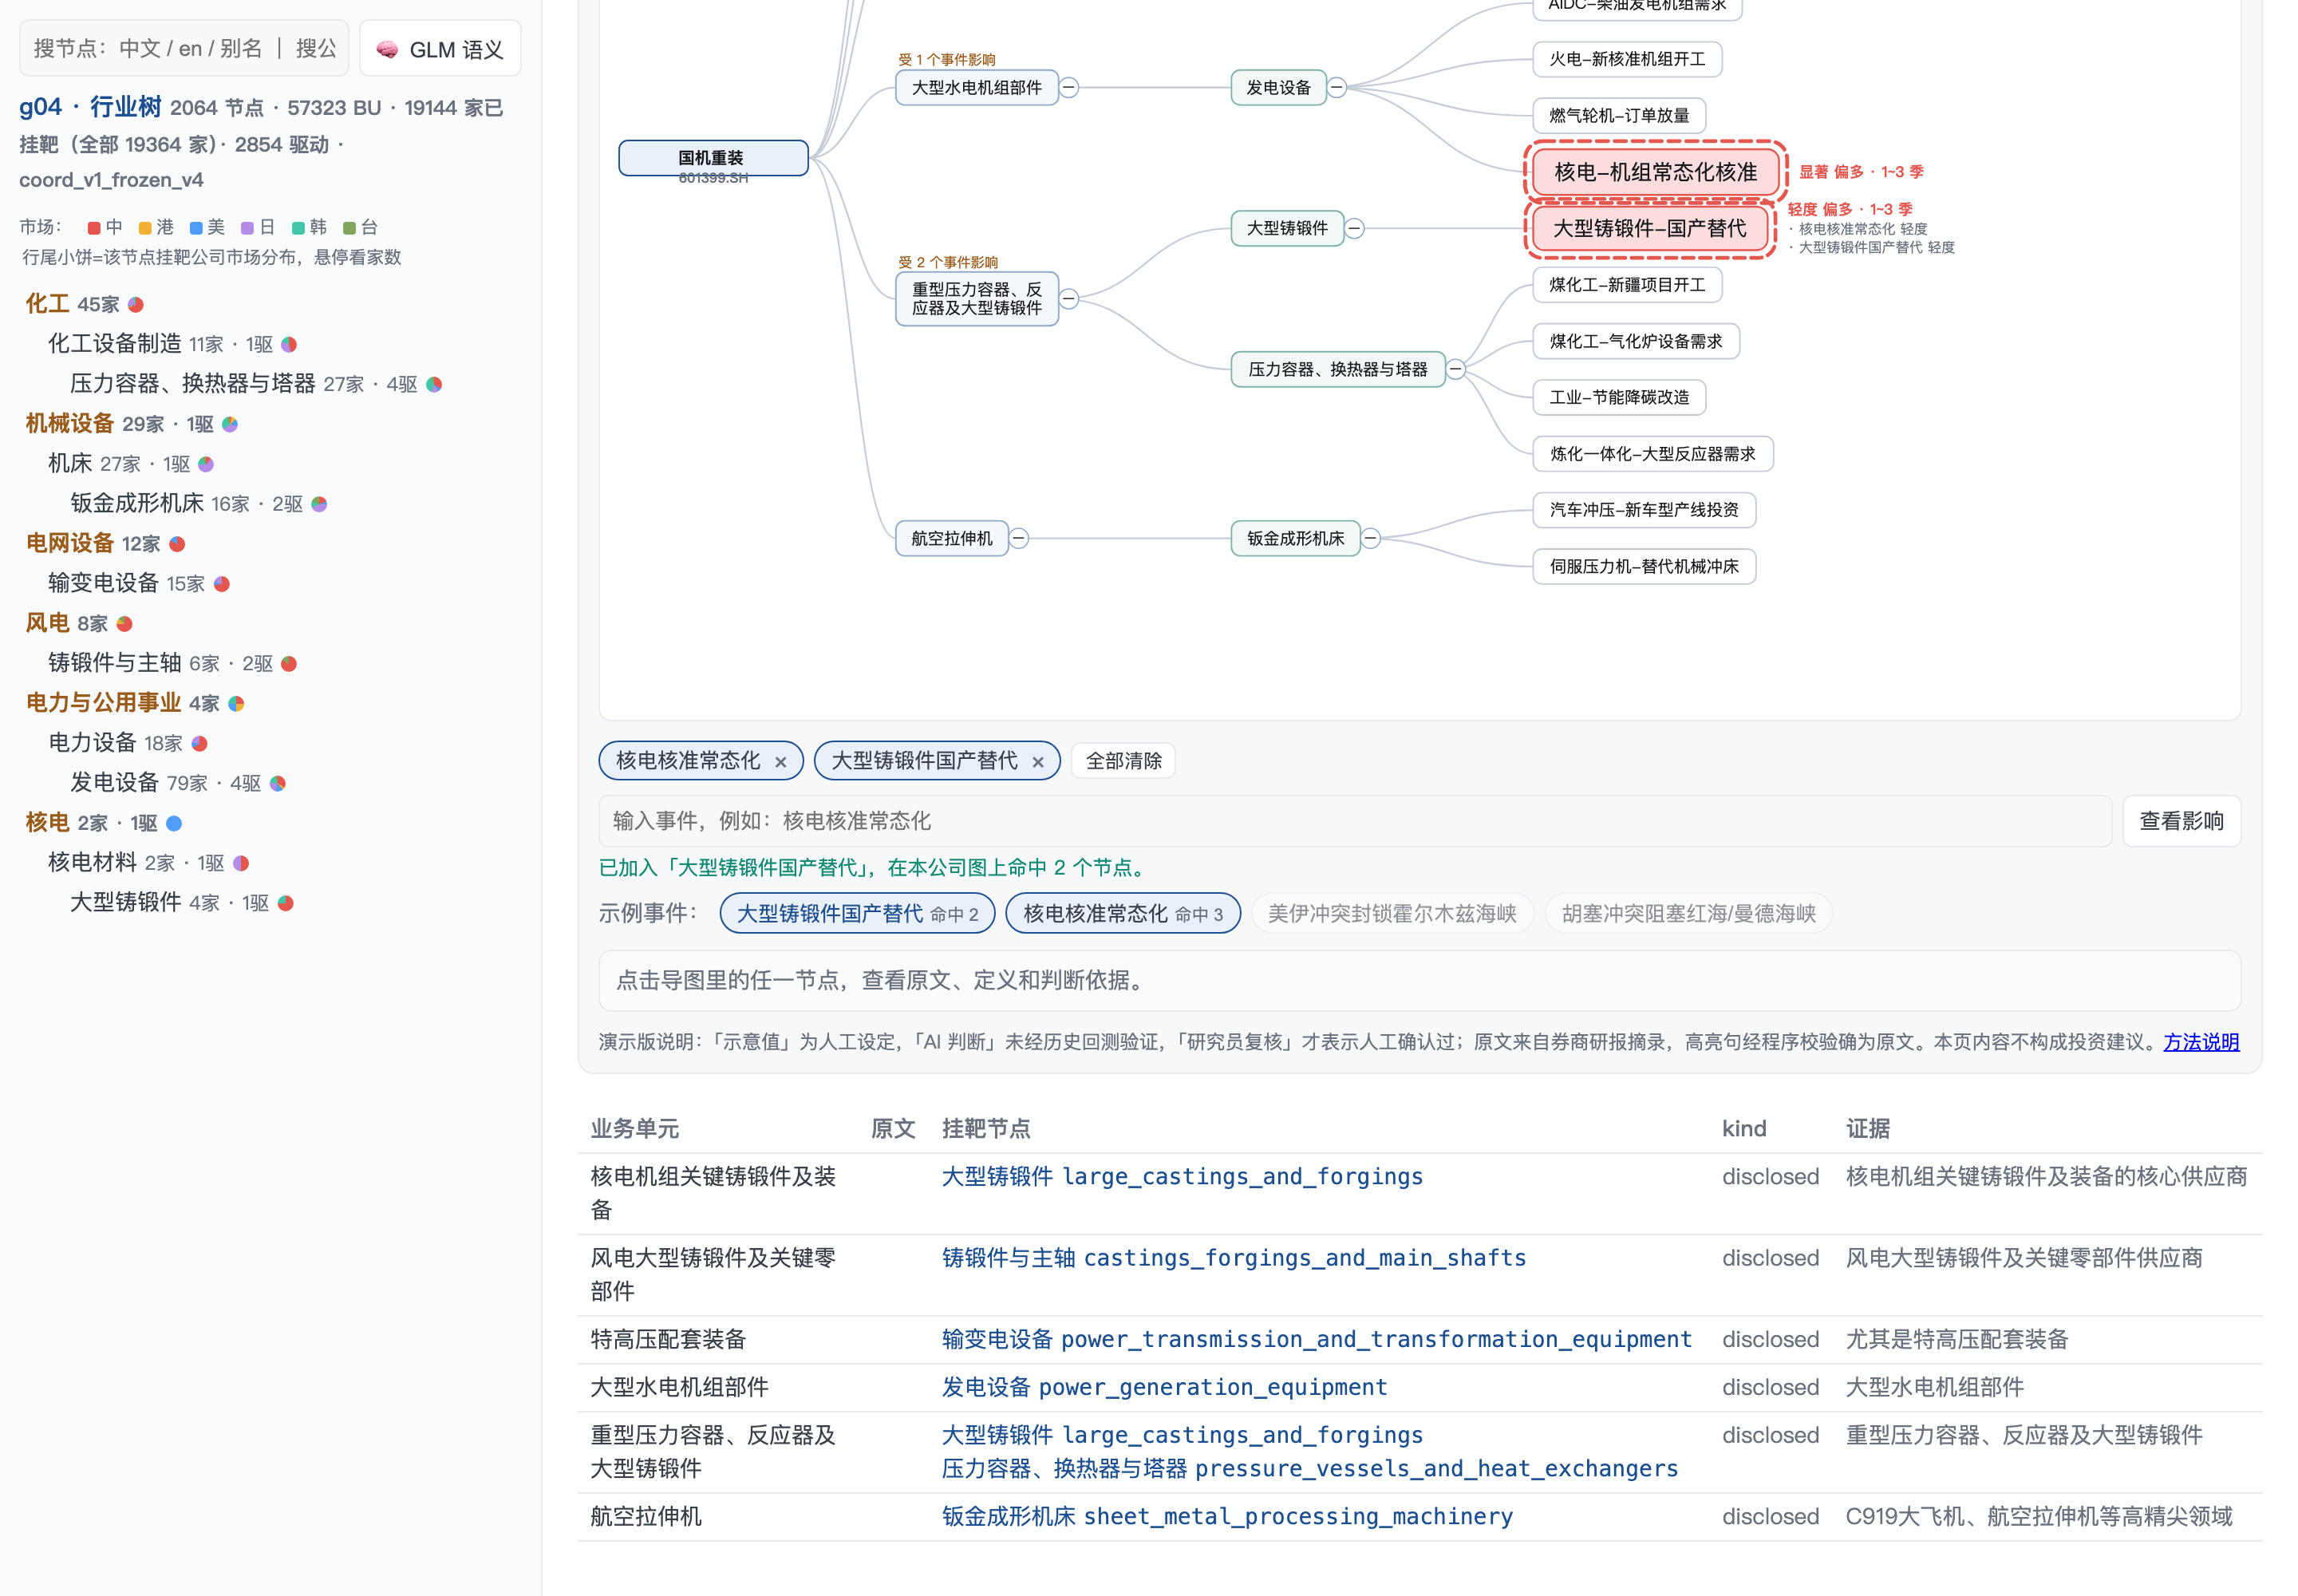Click the 查看影响 button

[x=2181, y=821]
